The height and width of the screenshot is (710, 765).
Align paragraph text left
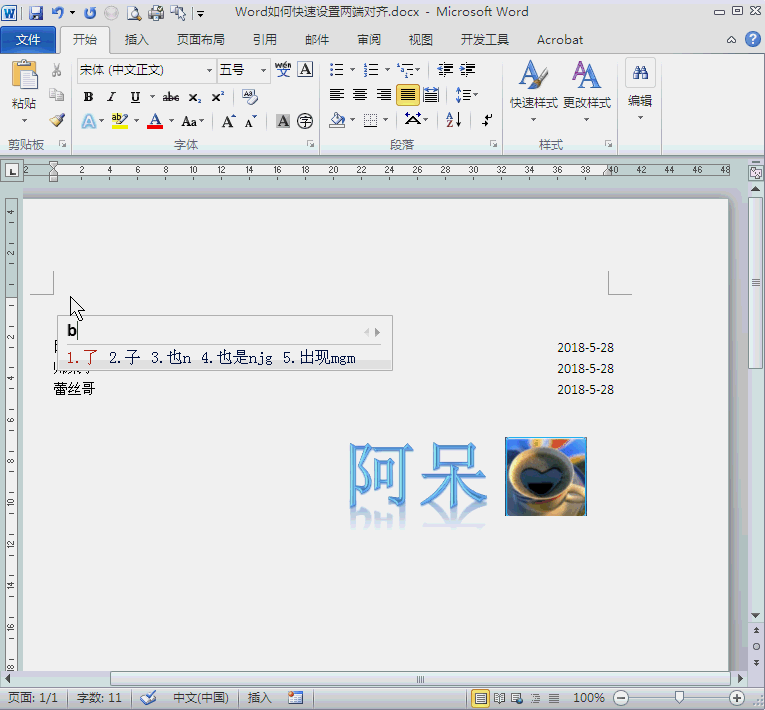click(337, 94)
